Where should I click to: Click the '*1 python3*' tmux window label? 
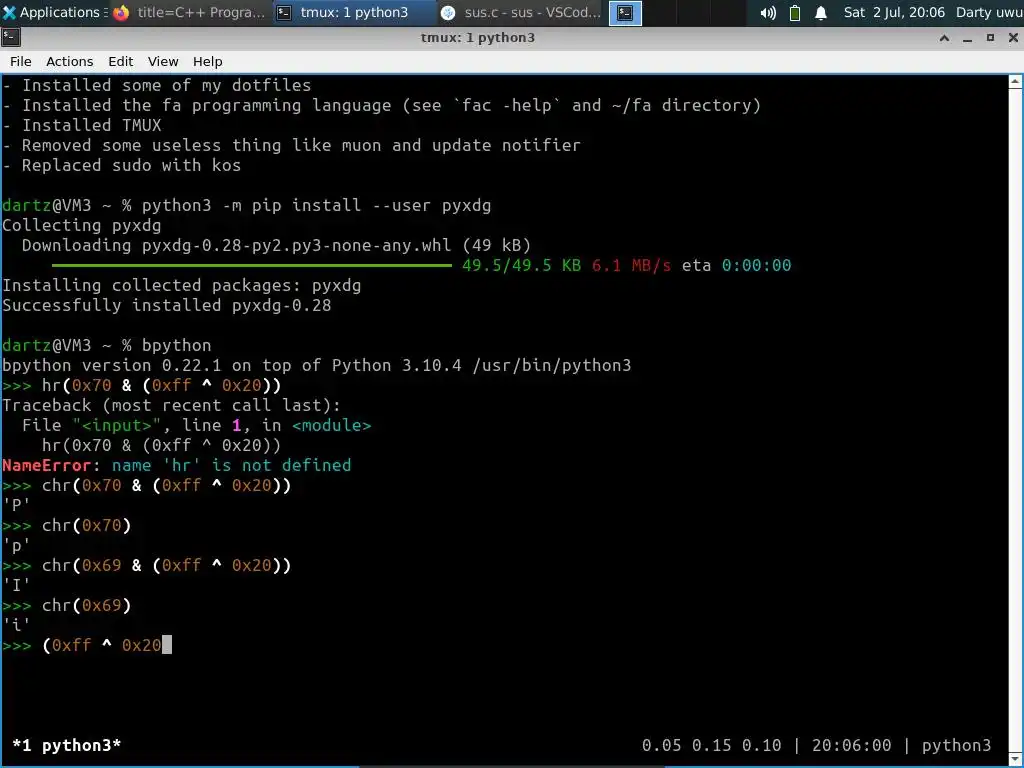67,745
